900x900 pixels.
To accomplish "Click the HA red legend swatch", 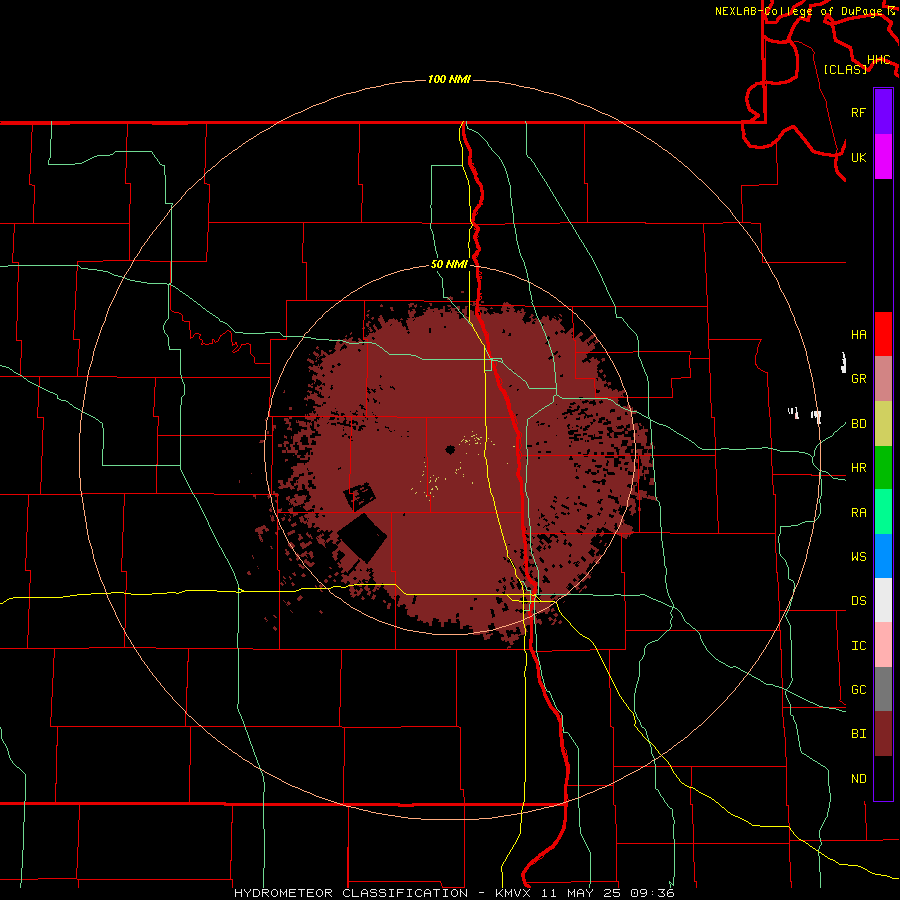I will (x=883, y=334).
